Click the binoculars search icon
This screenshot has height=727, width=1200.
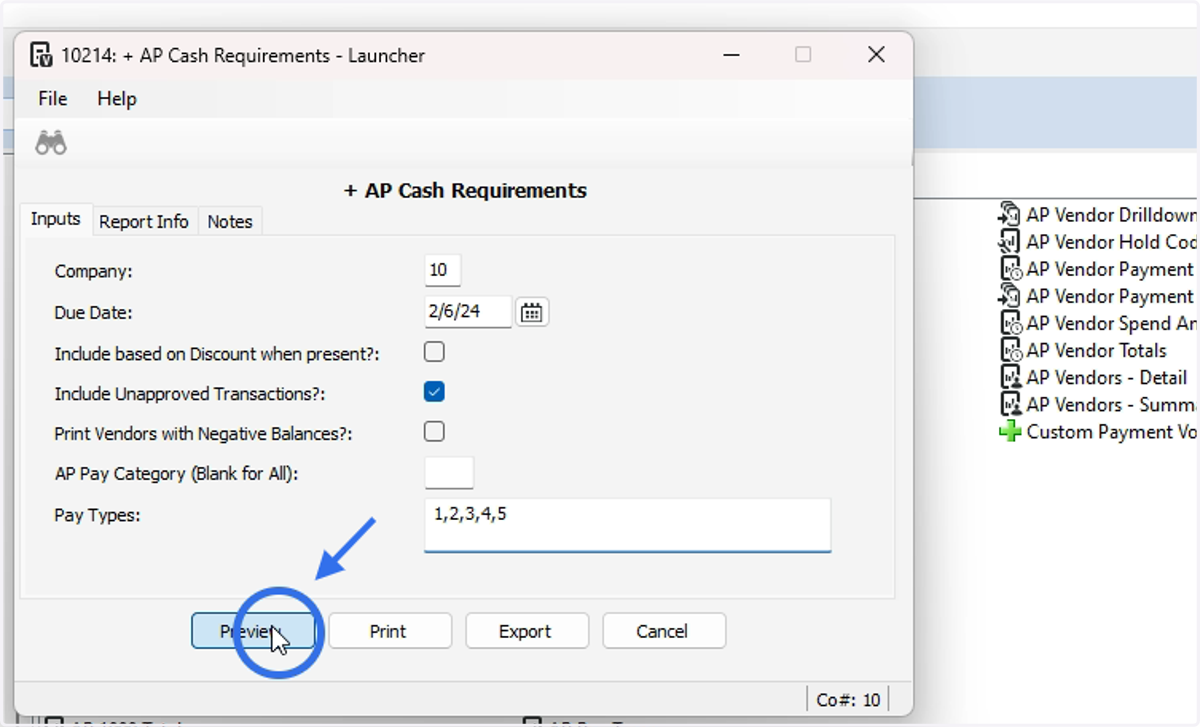pos(51,143)
